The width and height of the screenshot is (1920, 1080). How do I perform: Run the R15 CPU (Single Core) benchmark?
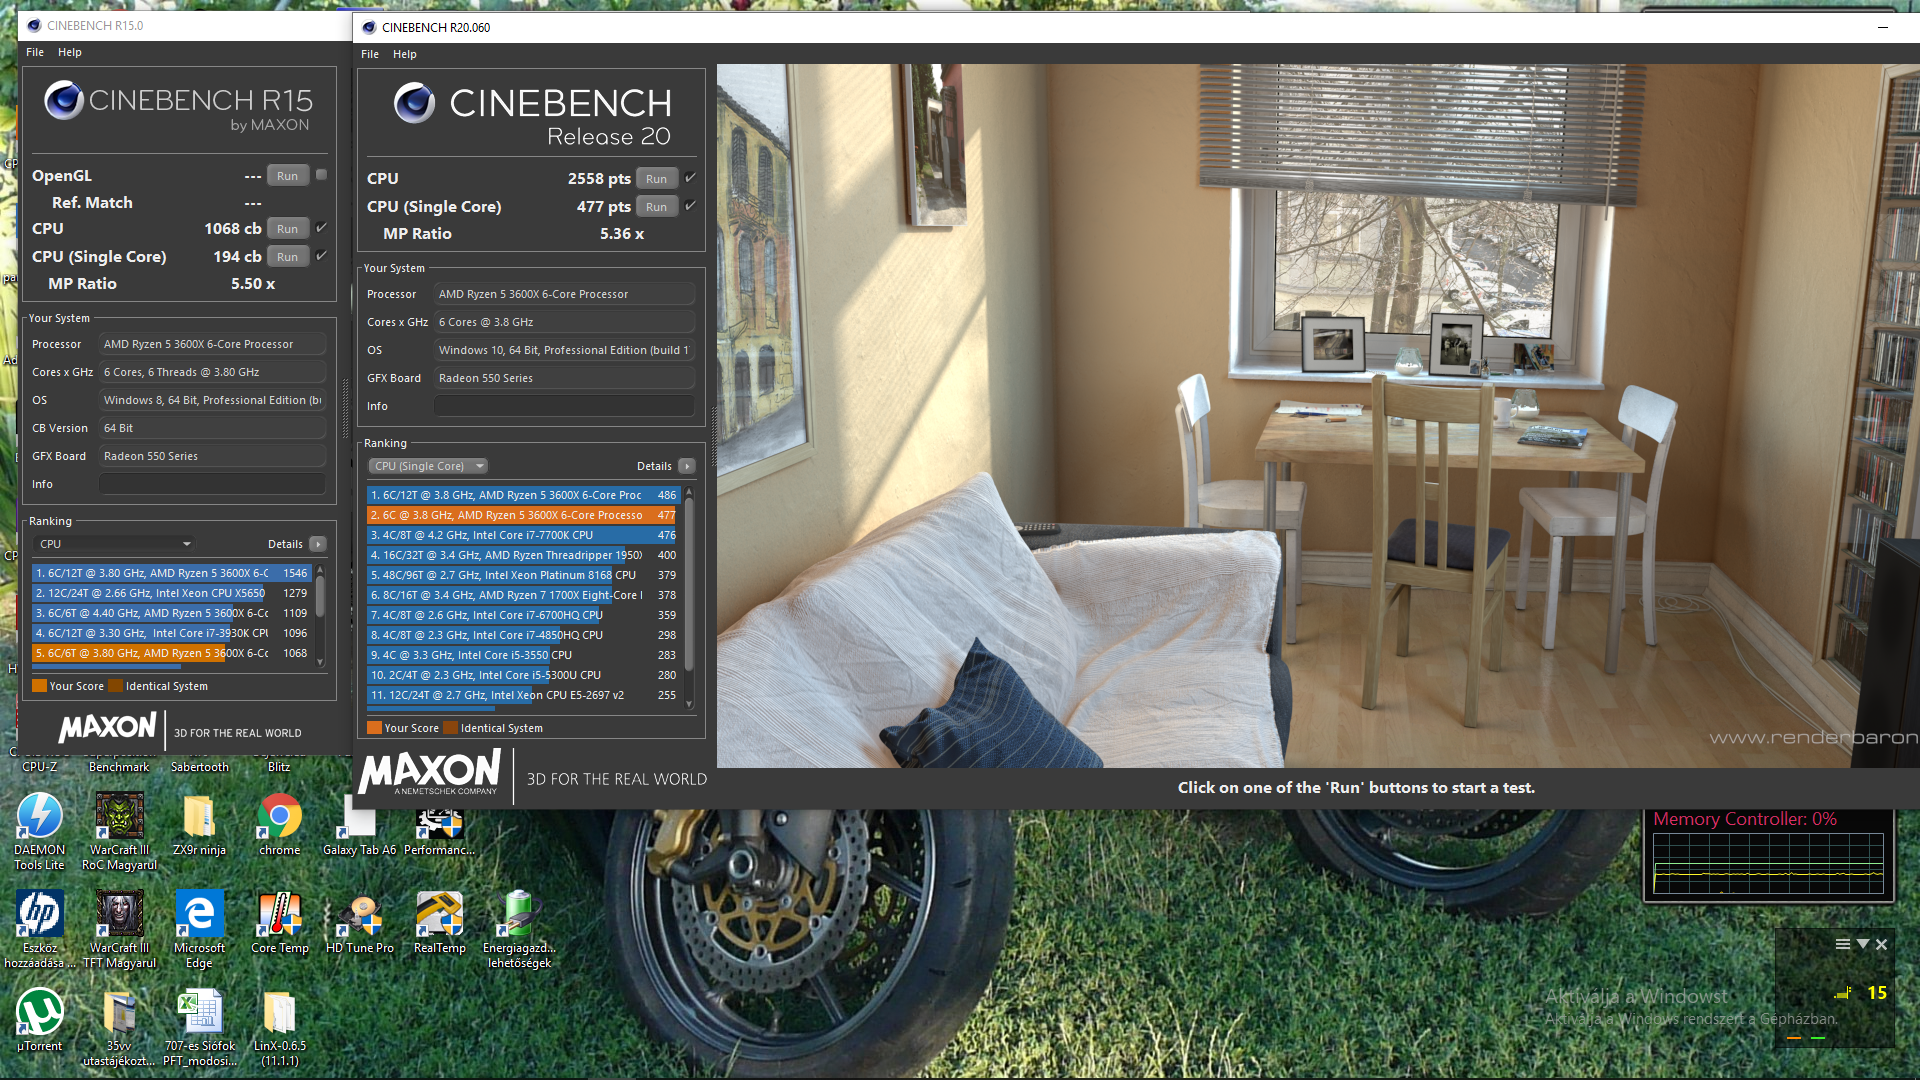click(x=288, y=257)
